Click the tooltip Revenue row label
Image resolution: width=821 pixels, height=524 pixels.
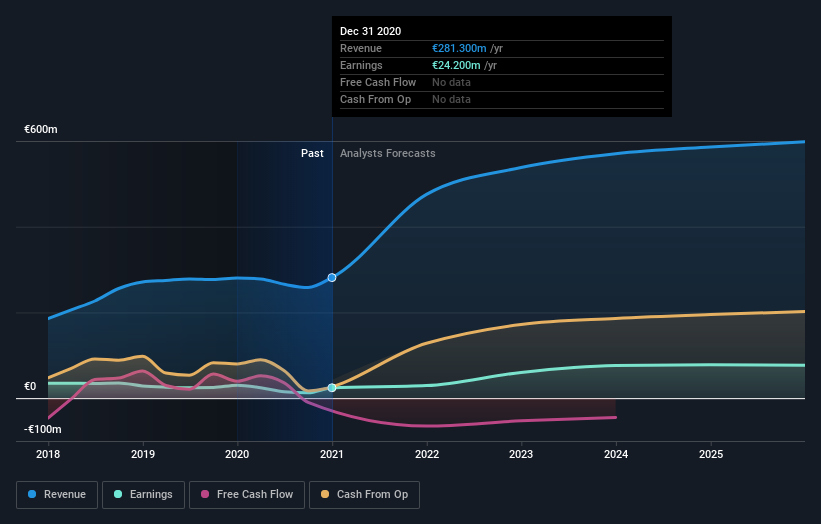(x=361, y=48)
